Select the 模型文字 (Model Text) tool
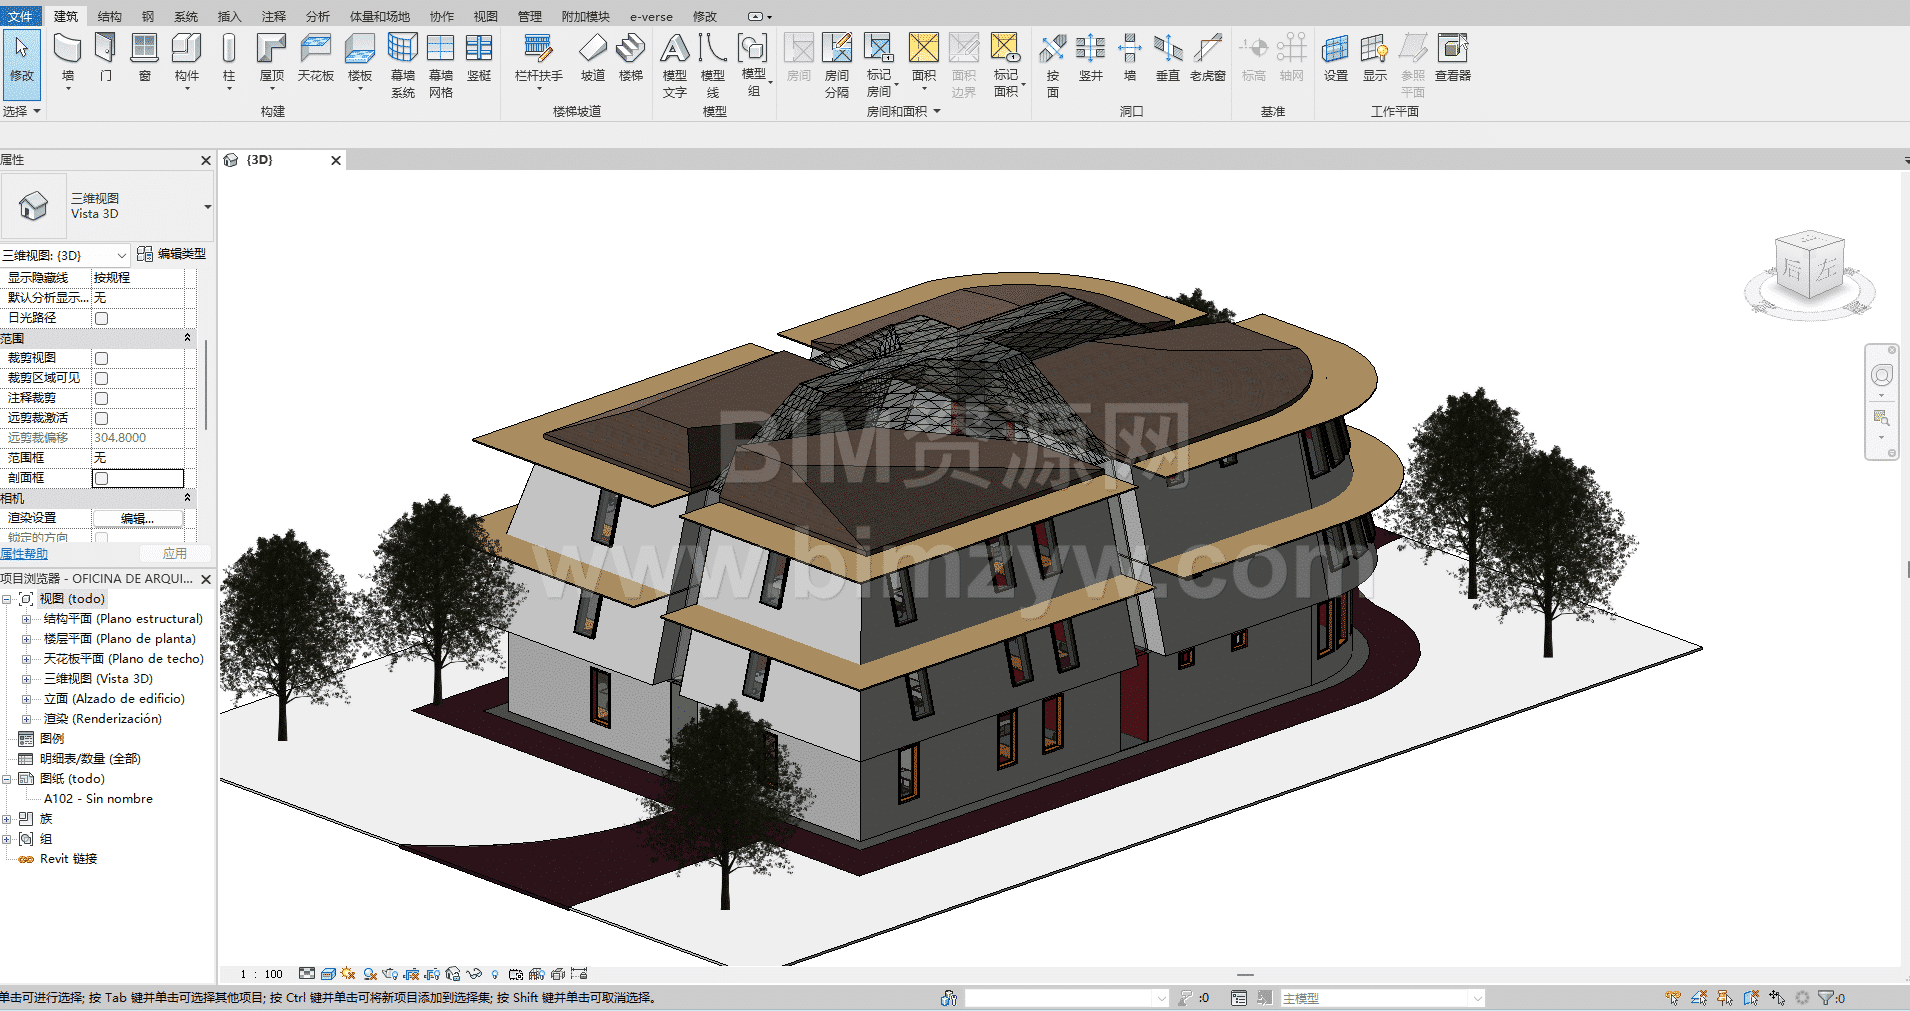 (x=675, y=65)
